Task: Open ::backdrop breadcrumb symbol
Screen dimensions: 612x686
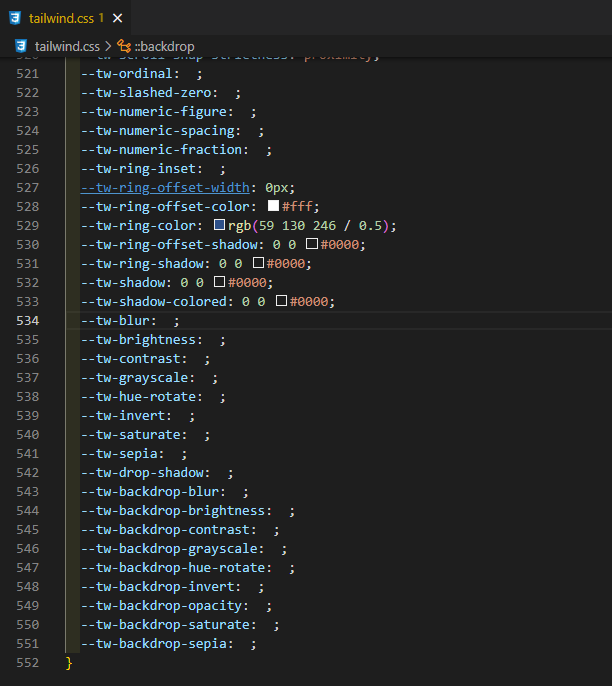Action: 164,46
